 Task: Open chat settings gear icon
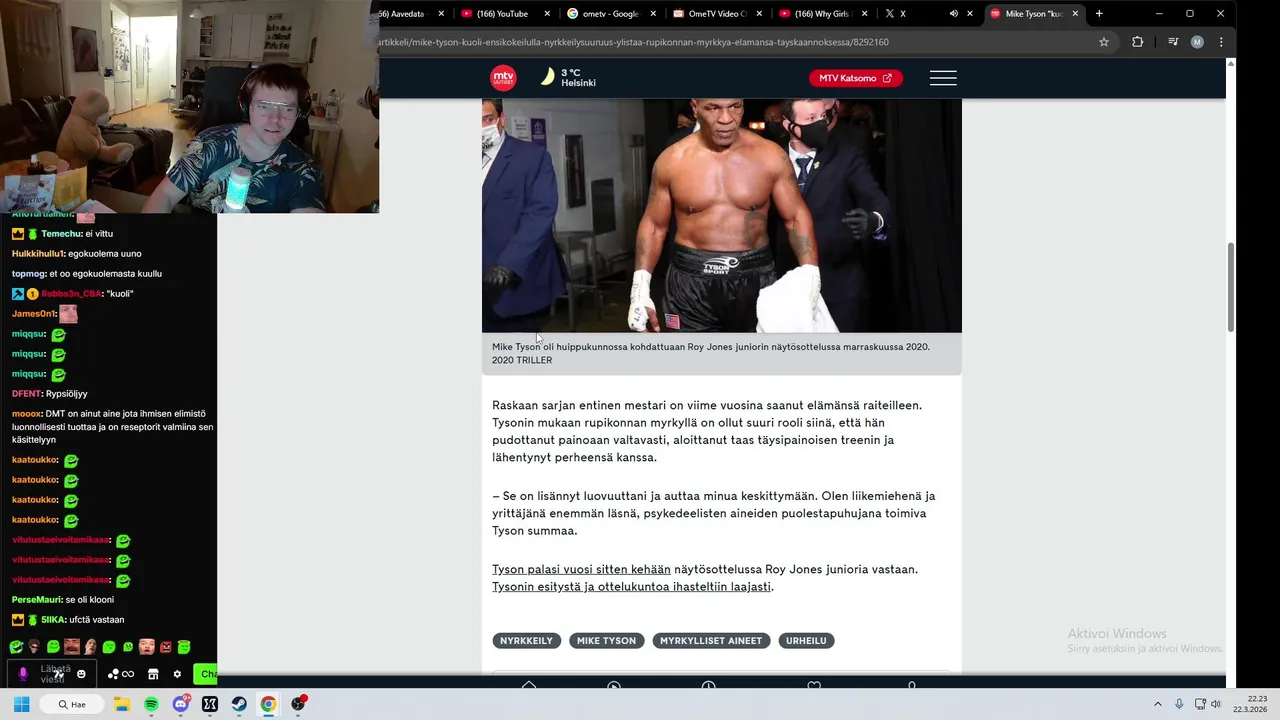177,674
